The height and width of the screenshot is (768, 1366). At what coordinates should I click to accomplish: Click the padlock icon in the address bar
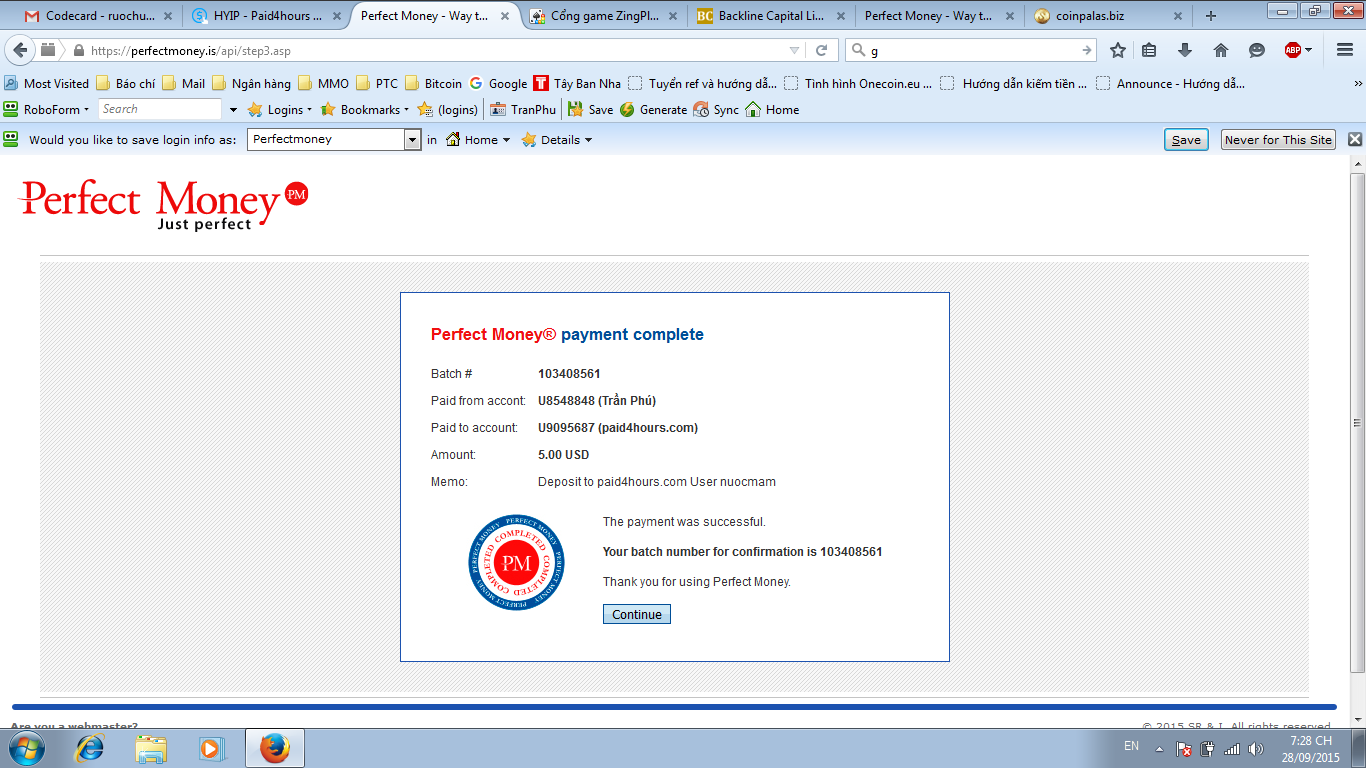pyautogui.click(x=78, y=51)
